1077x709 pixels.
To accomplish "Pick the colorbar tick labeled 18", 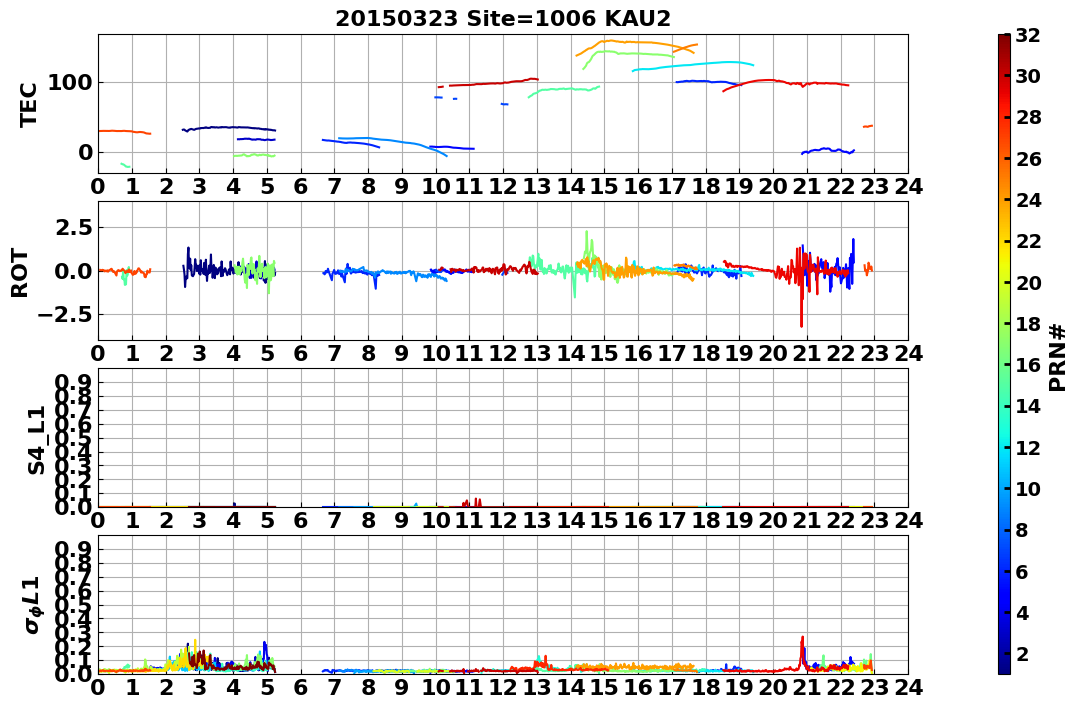I will [x=1028, y=324].
